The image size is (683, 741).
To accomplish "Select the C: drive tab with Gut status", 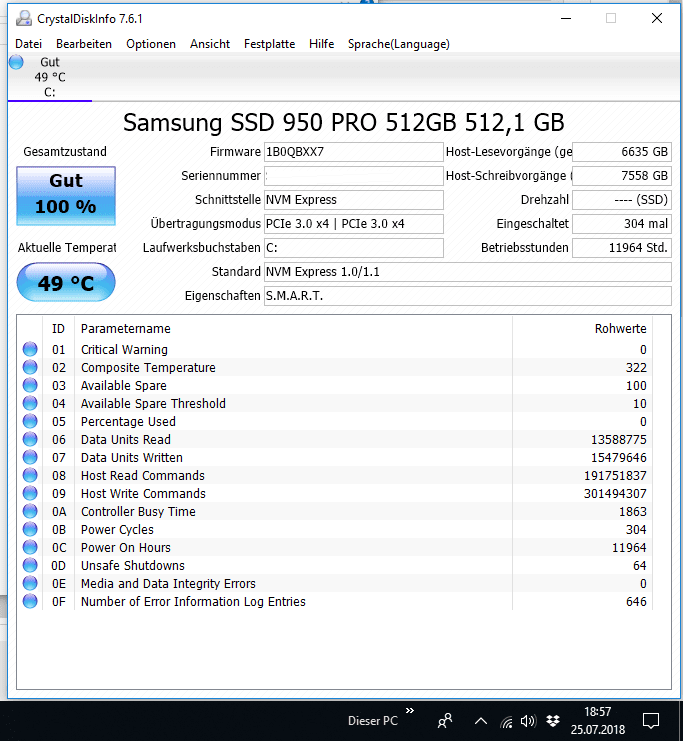I will pyautogui.click(x=50, y=77).
